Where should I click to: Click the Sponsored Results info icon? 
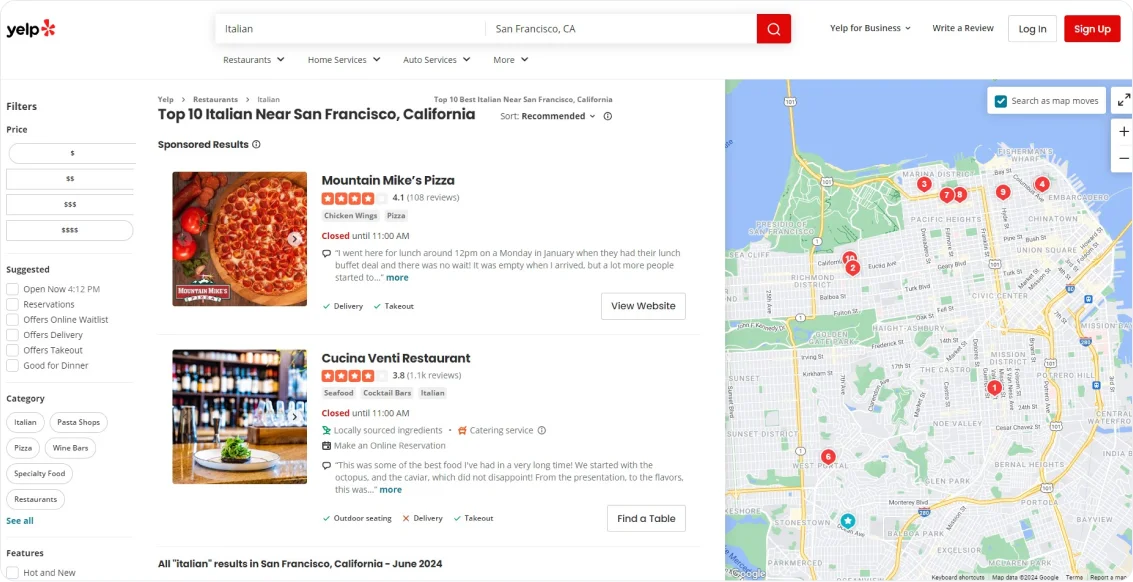pyautogui.click(x=256, y=145)
